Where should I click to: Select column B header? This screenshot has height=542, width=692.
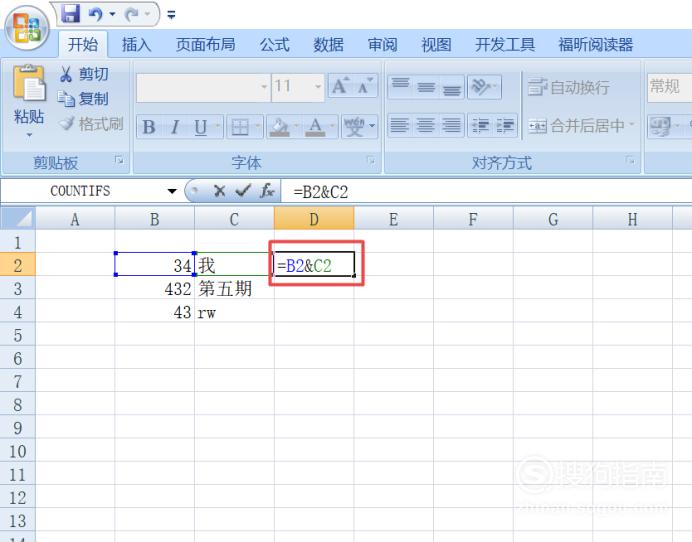(x=154, y=219)
